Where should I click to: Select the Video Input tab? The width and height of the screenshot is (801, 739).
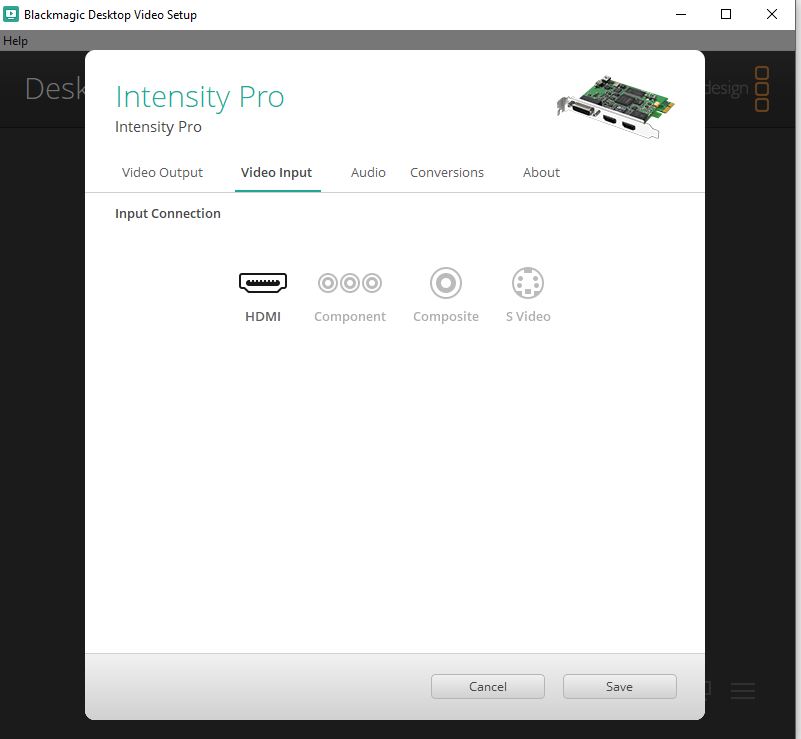[x=276, y=173]
